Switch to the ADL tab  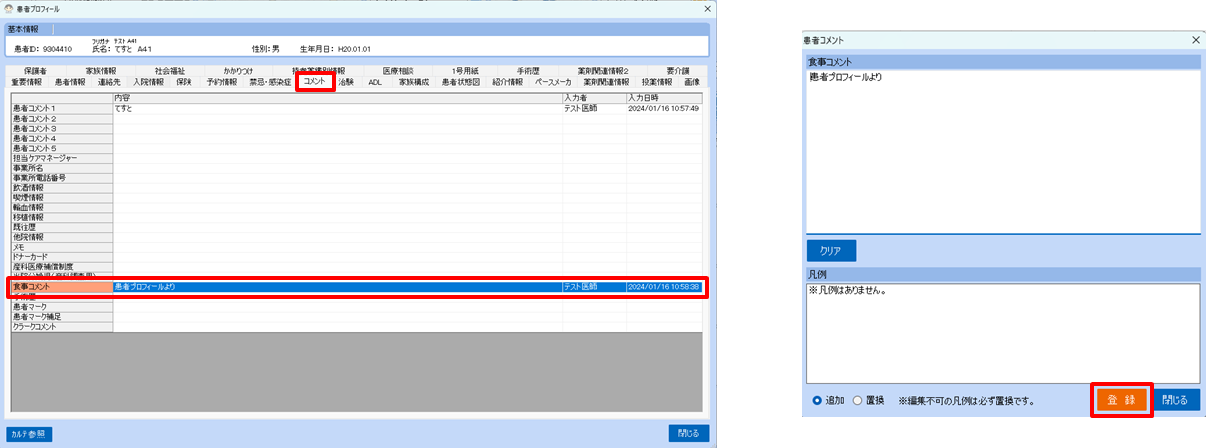375,83
